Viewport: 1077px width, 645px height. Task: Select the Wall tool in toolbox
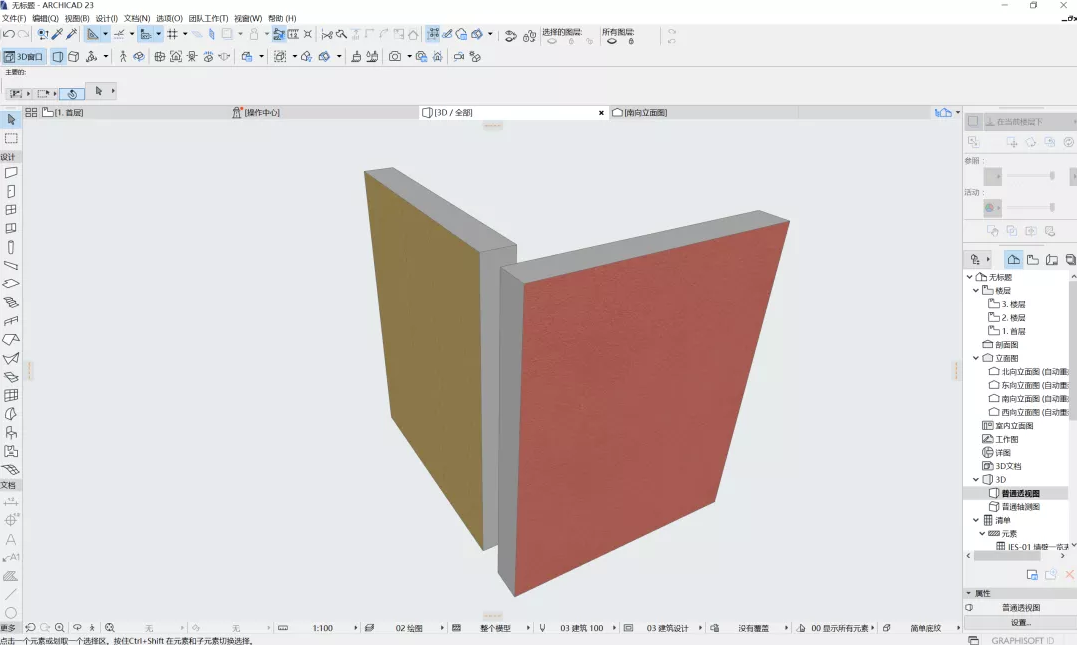coord(11,172)
